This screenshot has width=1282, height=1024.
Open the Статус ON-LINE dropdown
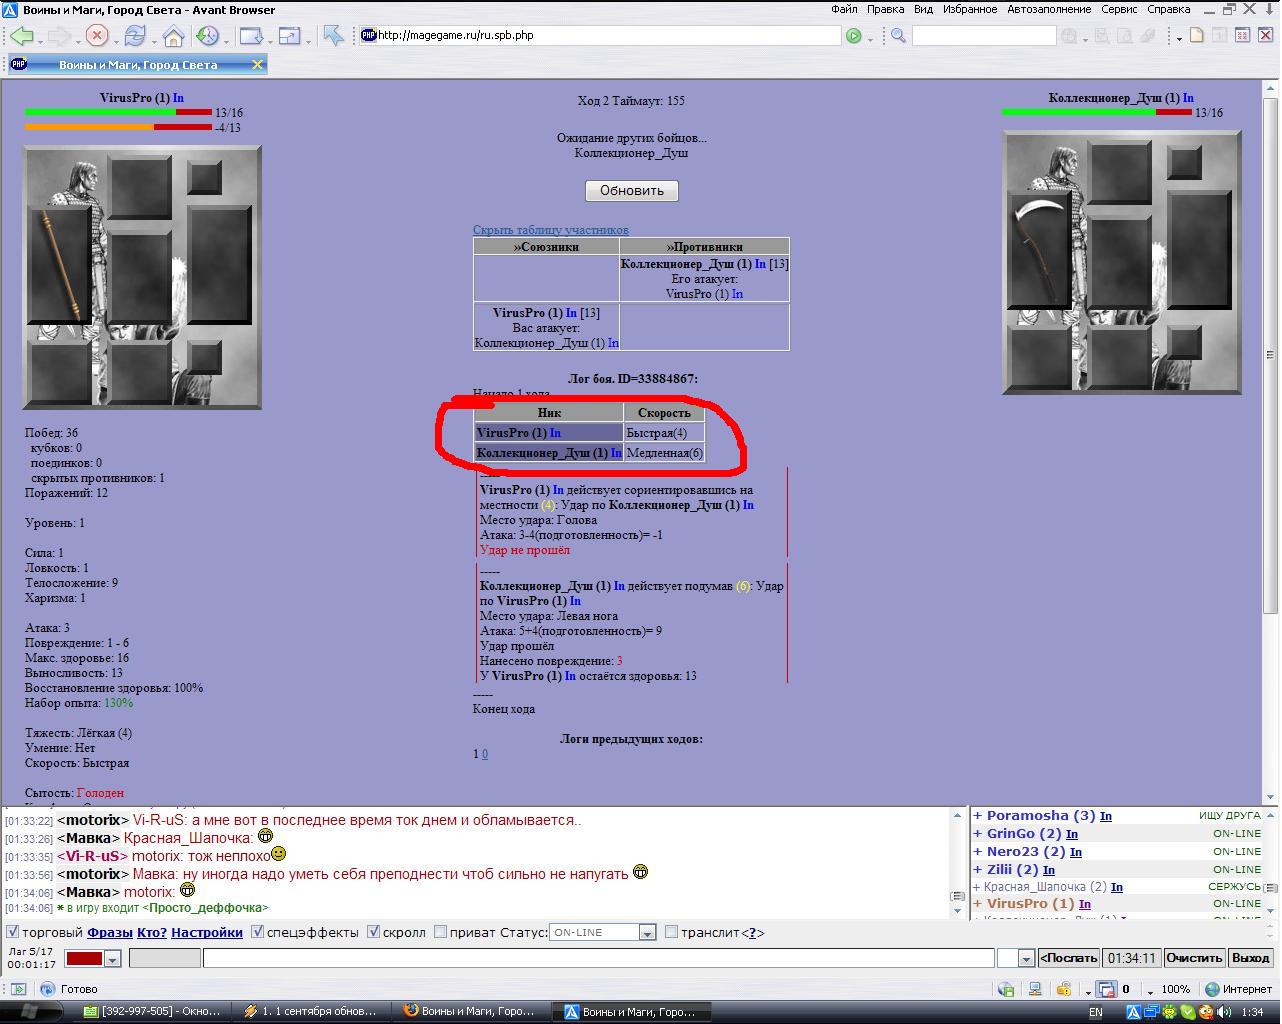(x=647, y=933)
